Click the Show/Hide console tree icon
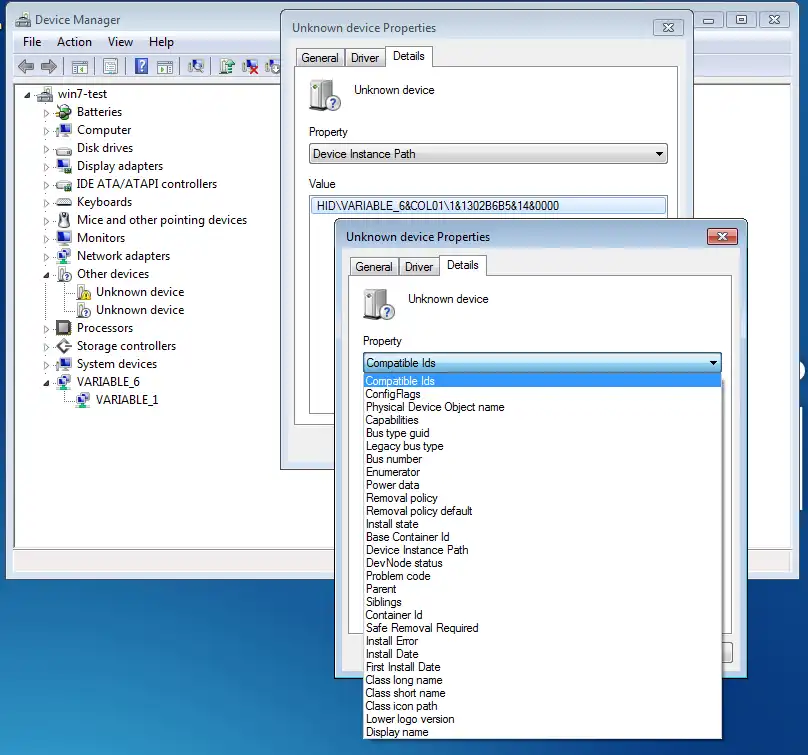Viewport: 808px width, 755px height. tap(79, 66)
